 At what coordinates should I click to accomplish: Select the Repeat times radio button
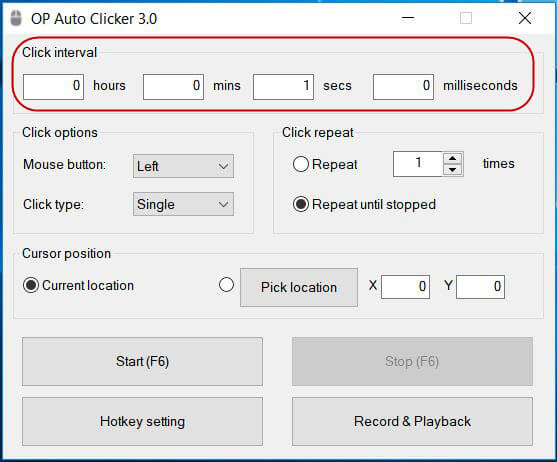tap(301, 164)
